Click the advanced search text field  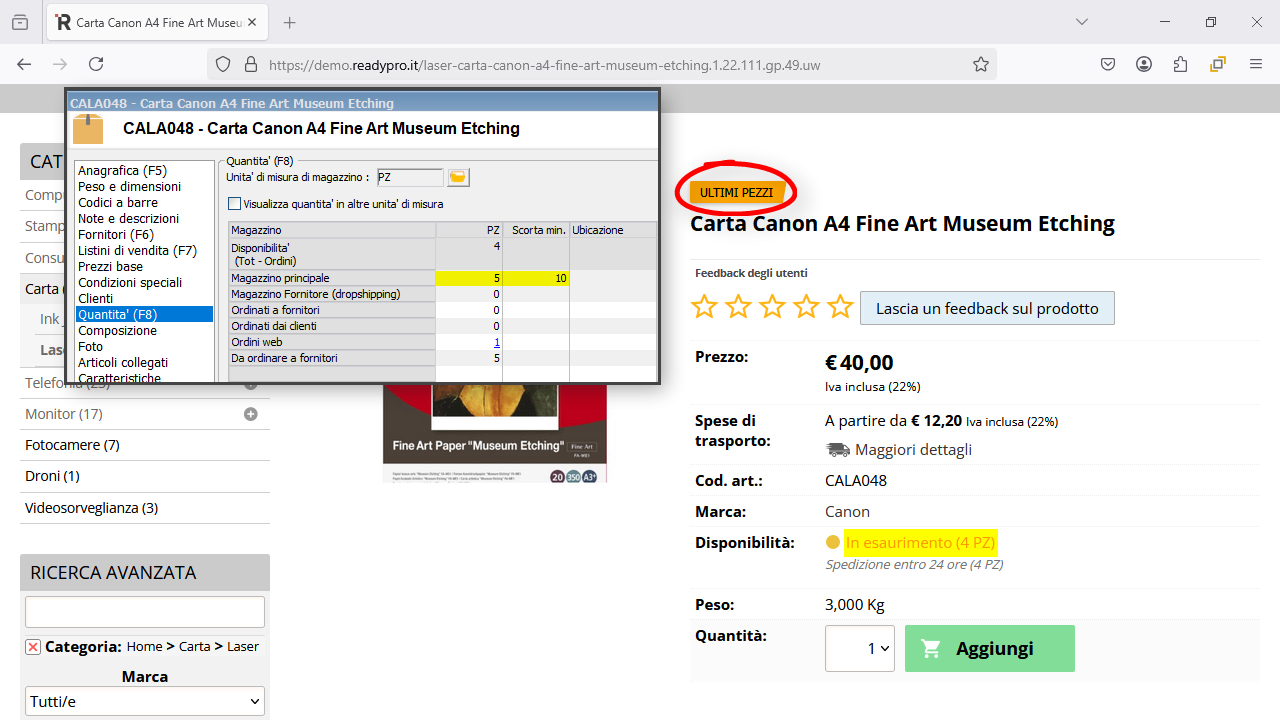pos(145,612)
